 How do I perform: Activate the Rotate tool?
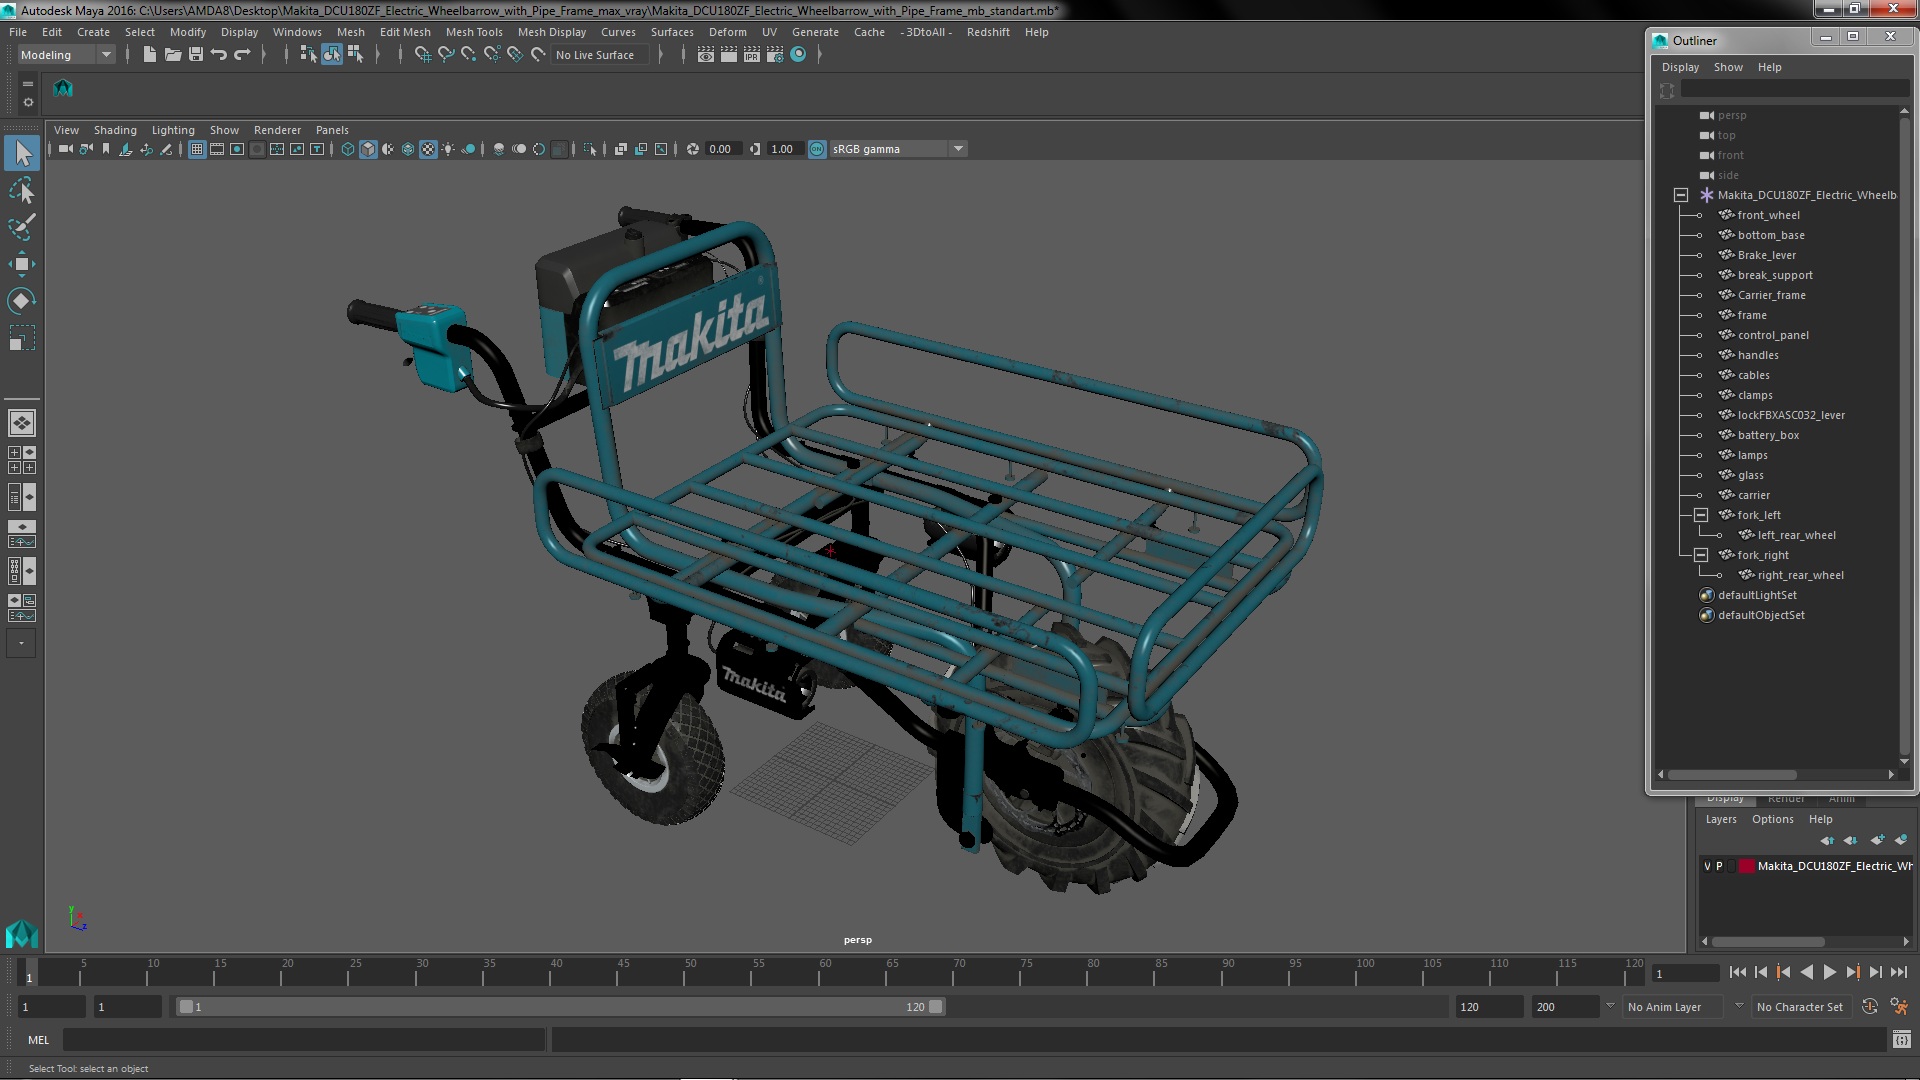click(22, 301)
